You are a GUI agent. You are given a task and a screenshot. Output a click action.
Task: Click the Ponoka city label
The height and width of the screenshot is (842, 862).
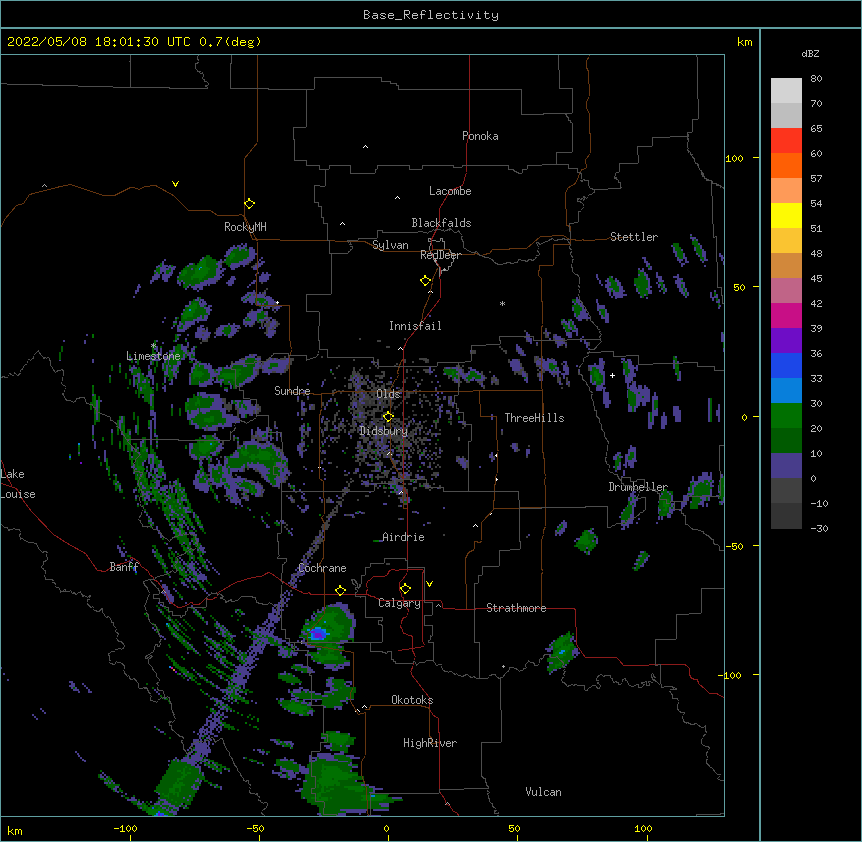coord(480,136)
